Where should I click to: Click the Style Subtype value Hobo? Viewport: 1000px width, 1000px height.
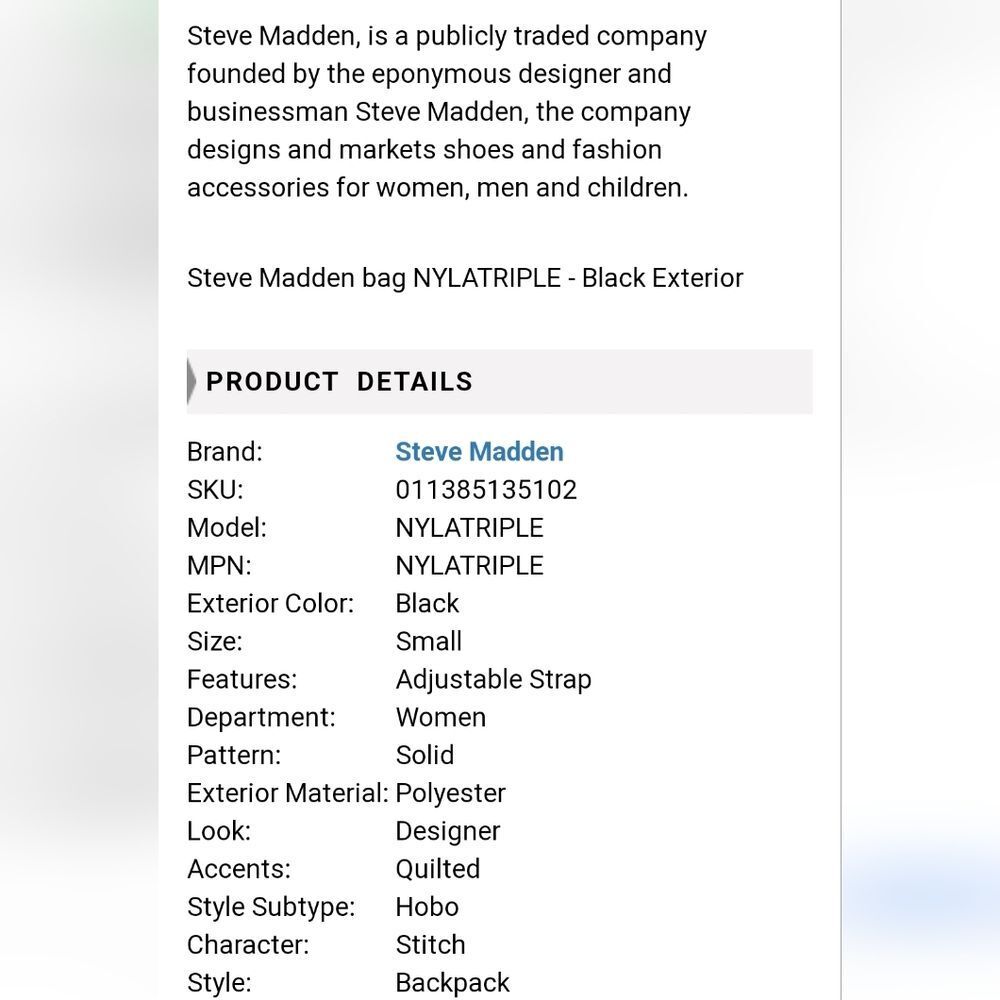point(427,907)
